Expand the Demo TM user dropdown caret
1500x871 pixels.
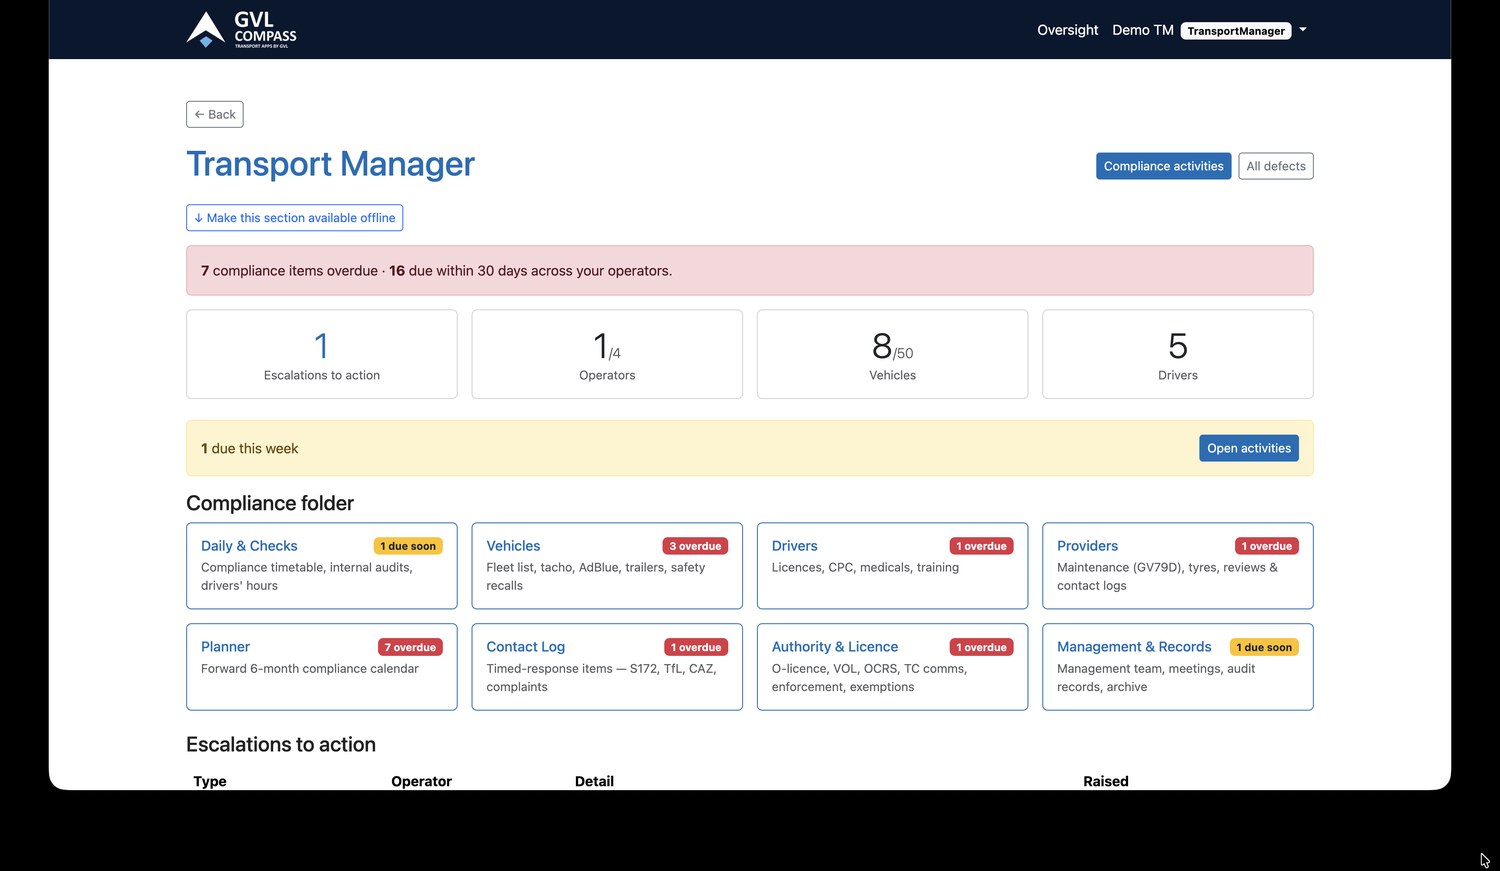[x=1303, y=30]
